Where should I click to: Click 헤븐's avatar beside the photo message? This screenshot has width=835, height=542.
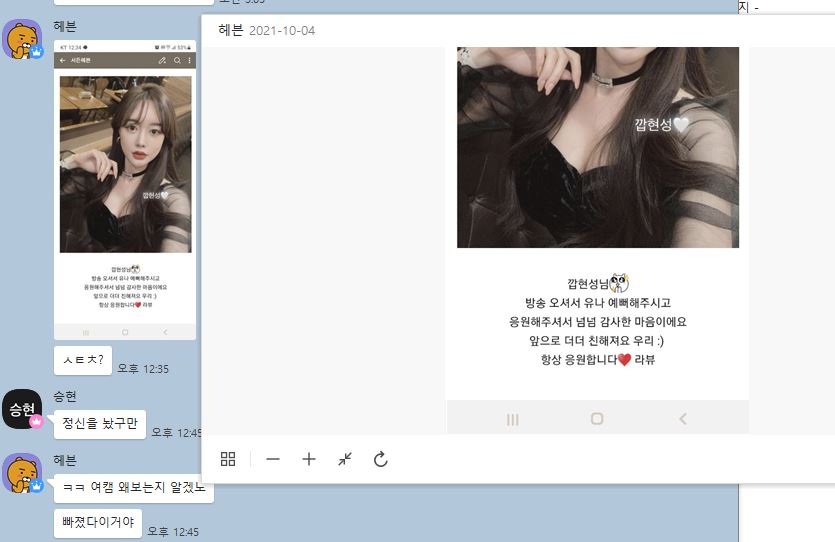point(22,39)
